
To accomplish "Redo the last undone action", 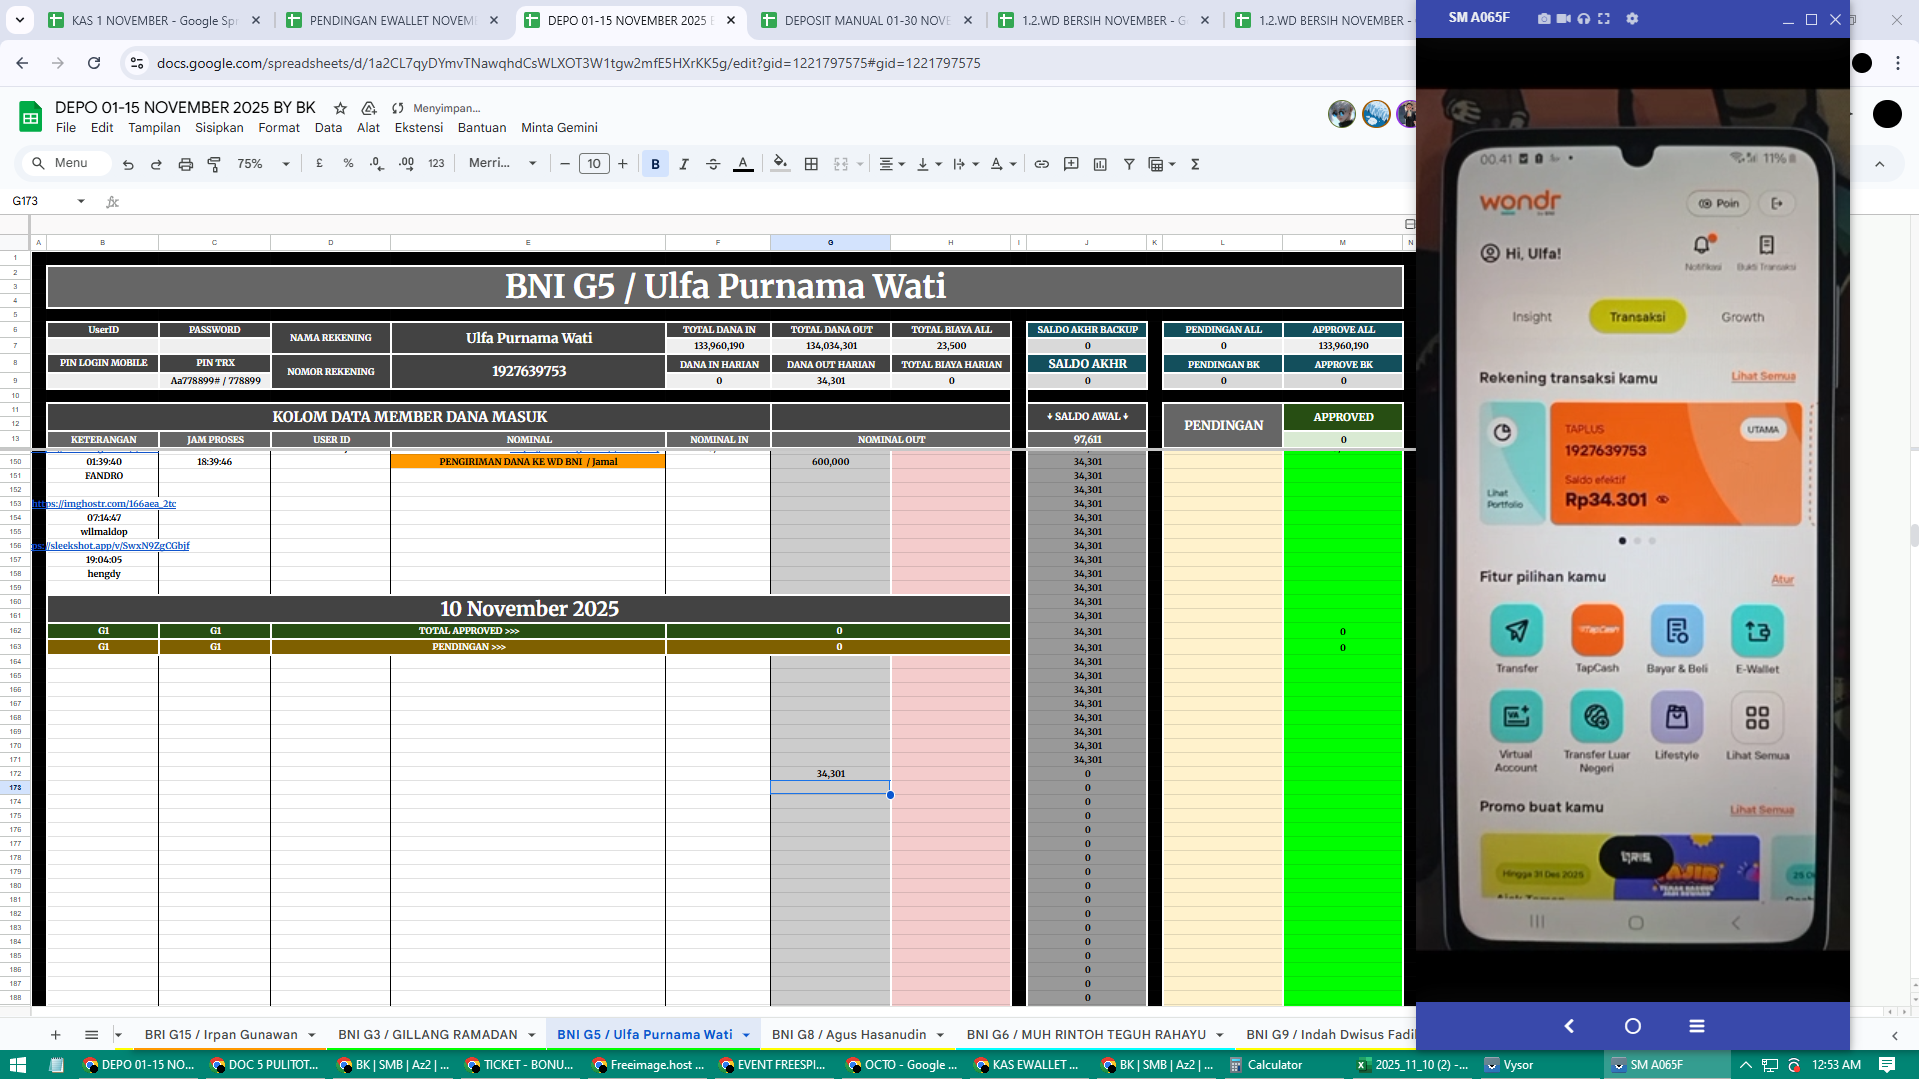I will (156, 164).
